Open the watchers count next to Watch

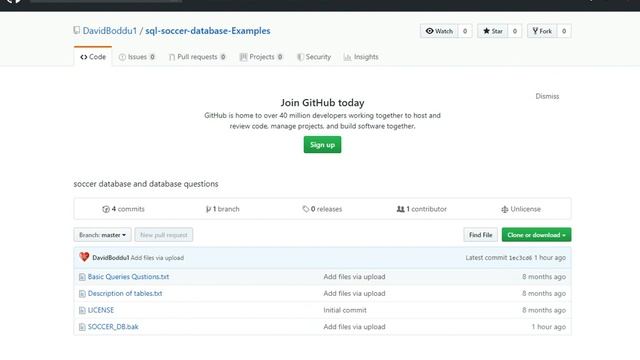pyautogui.click(x=465, y=31)
